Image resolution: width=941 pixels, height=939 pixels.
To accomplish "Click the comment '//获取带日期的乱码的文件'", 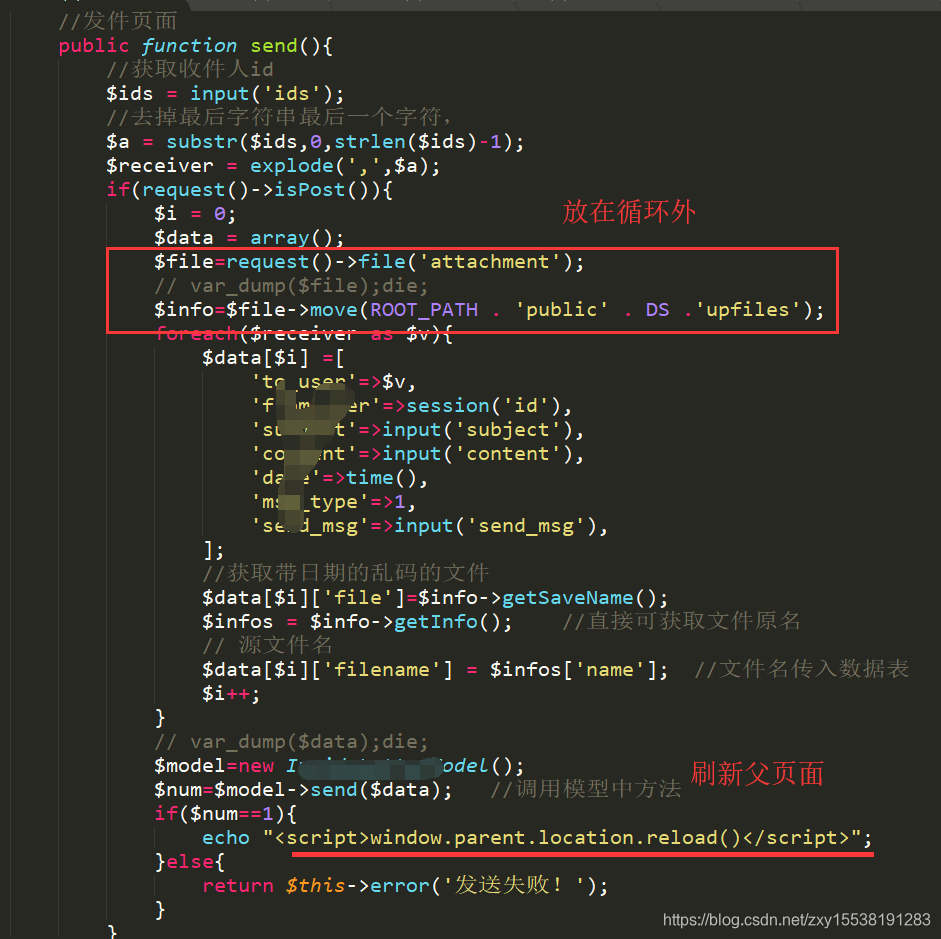I will (x=346, y=573).
